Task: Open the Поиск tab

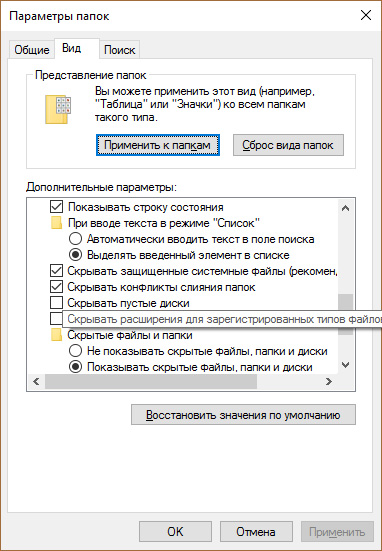Action: point(119,50)
